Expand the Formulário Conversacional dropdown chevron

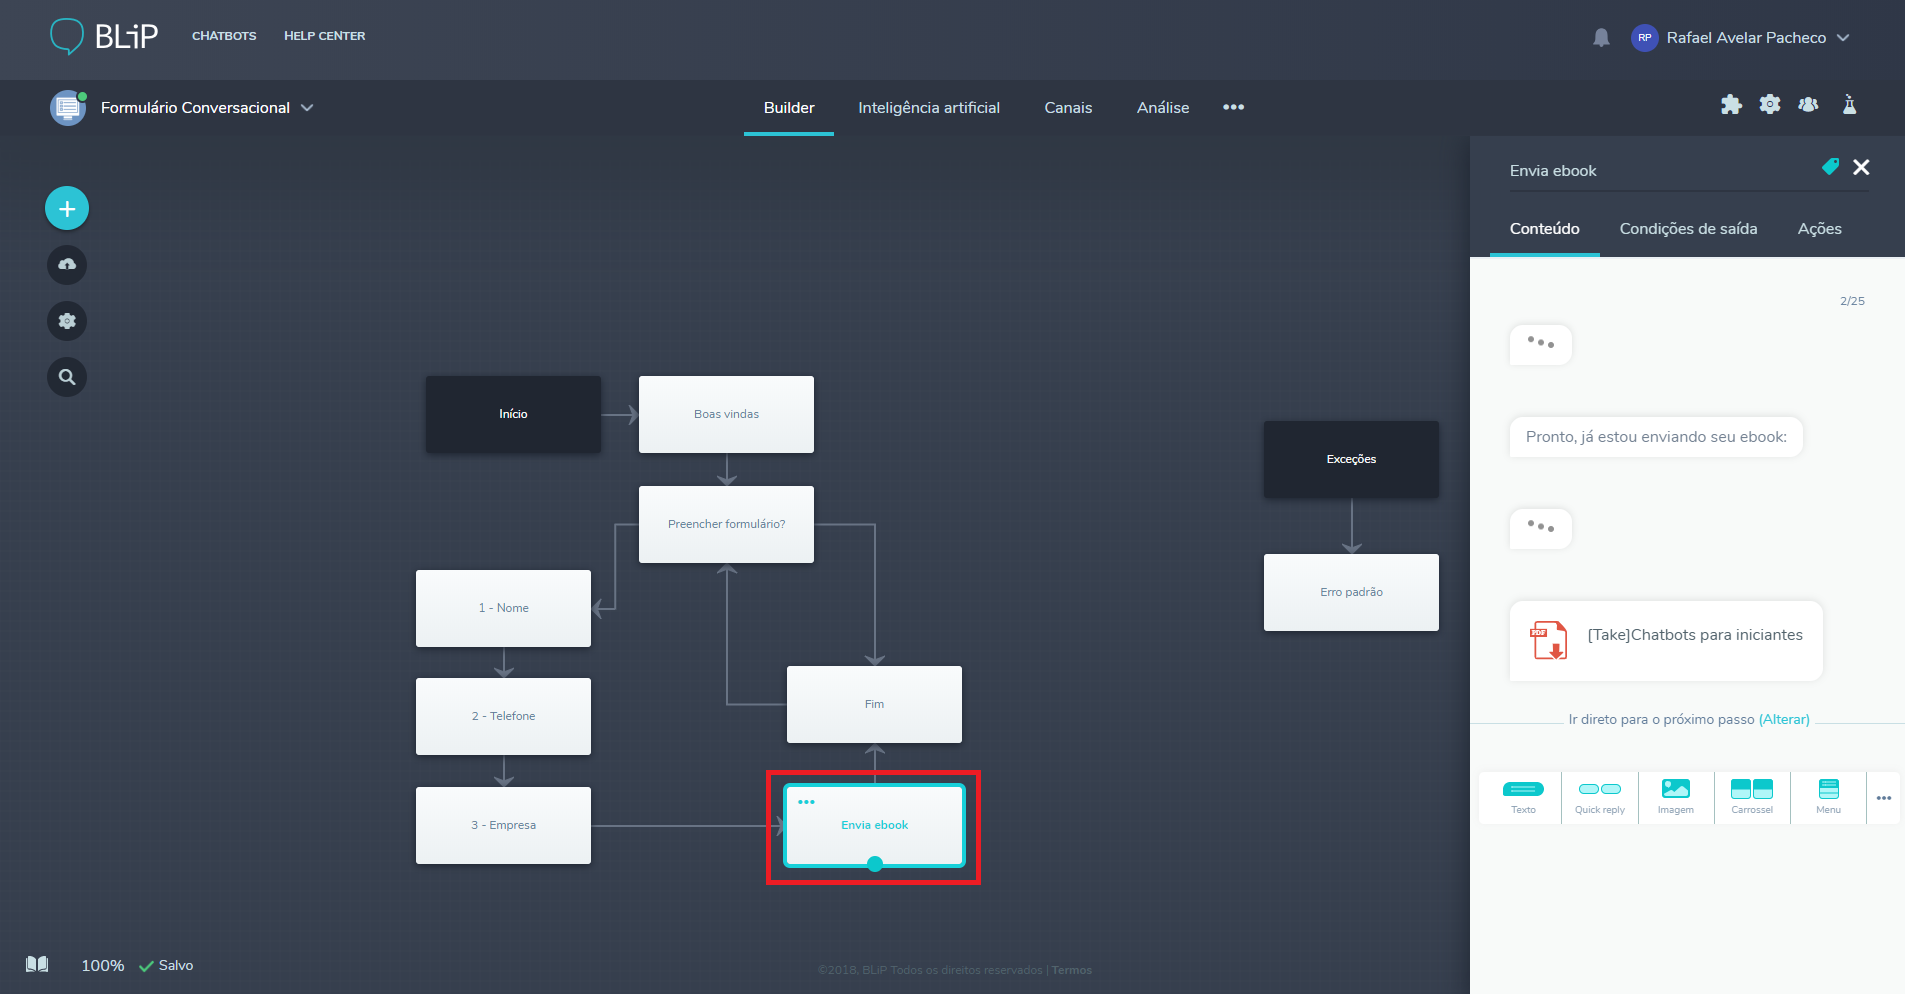pos(307,108)
